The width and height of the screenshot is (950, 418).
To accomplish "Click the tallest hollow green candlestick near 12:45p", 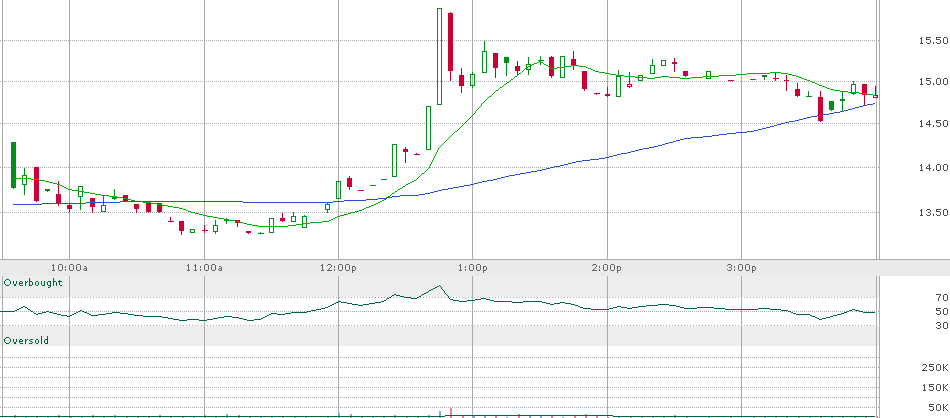I will click(x=439, y=56).
